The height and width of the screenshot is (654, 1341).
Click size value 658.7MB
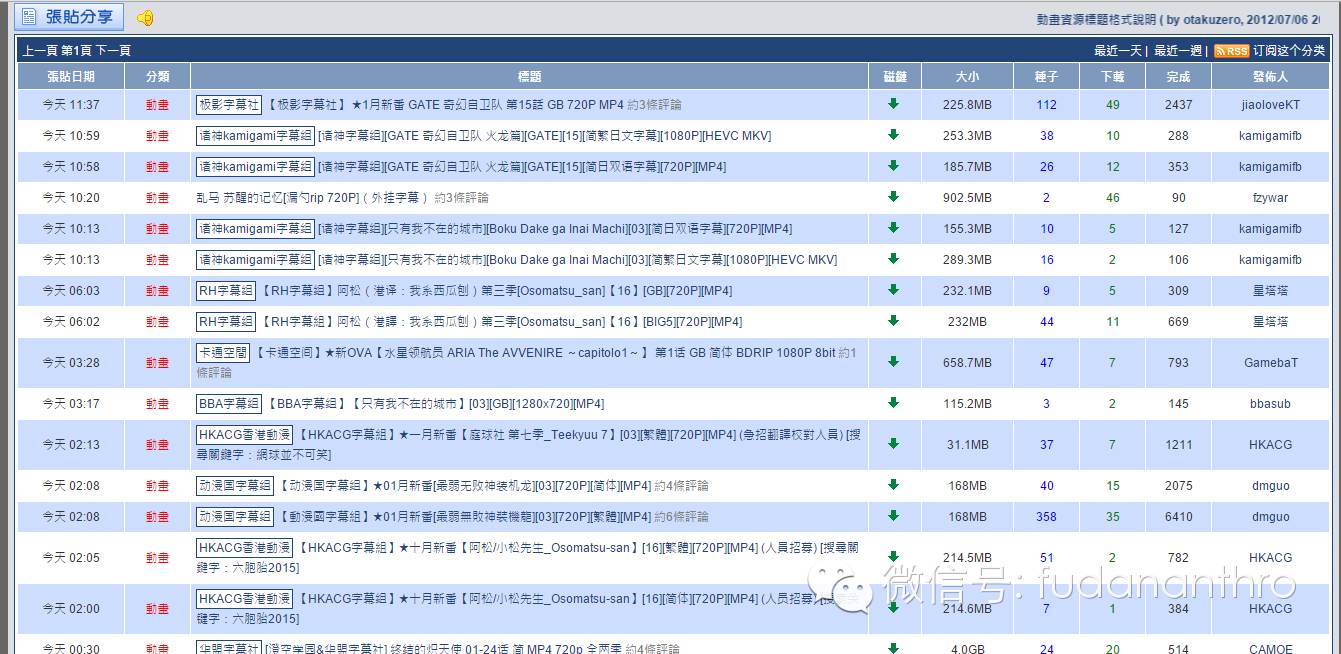967,362
